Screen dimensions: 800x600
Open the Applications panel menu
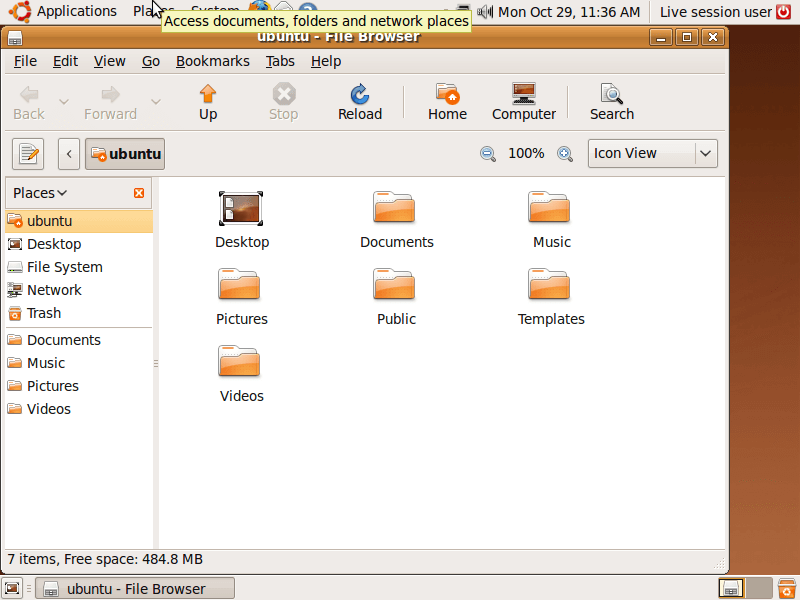pyautogui.click(x=63, y=11)
